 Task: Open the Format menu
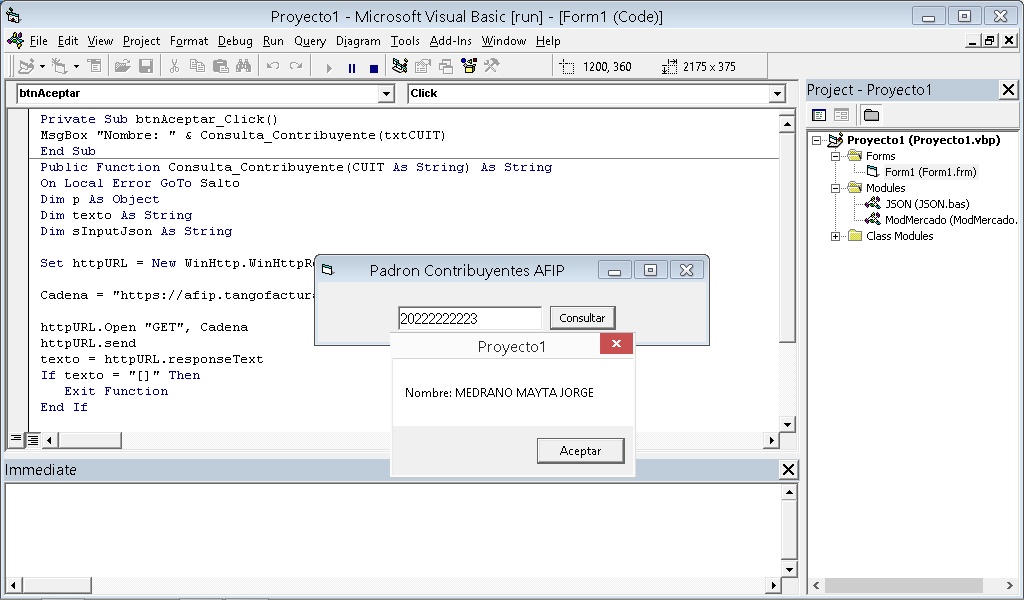[189, 41]
